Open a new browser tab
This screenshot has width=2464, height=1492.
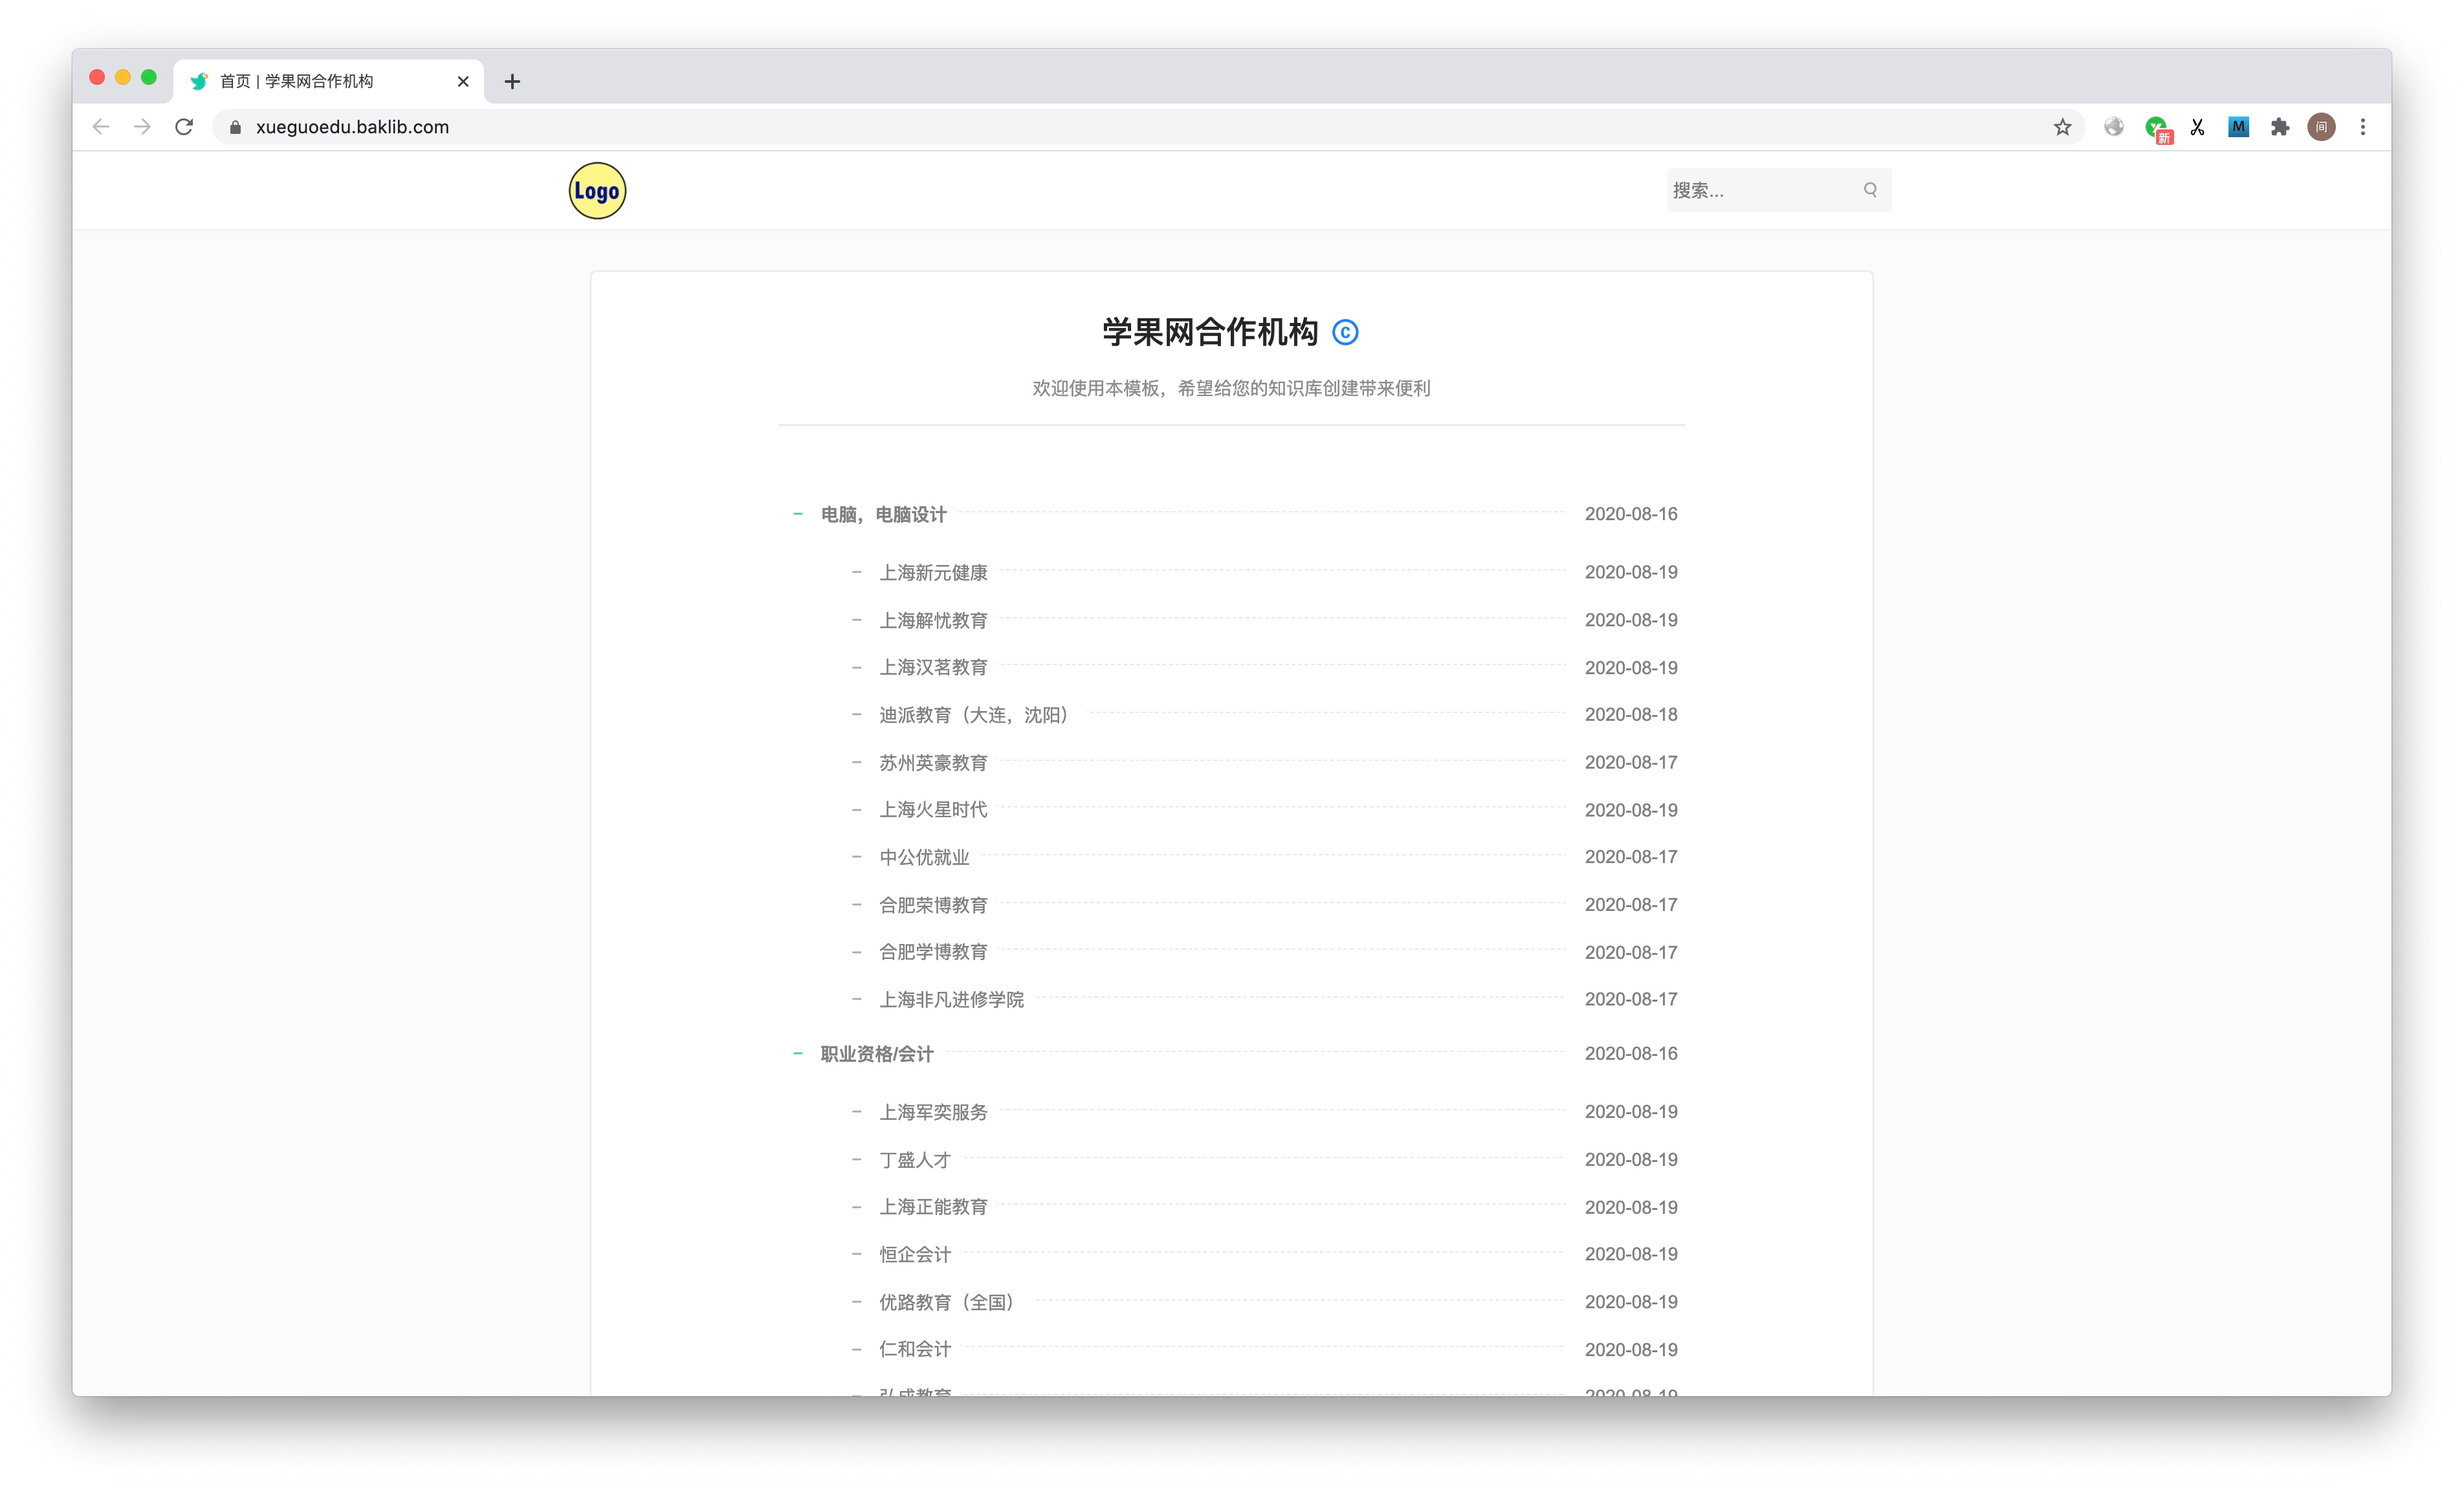[512, 82]
